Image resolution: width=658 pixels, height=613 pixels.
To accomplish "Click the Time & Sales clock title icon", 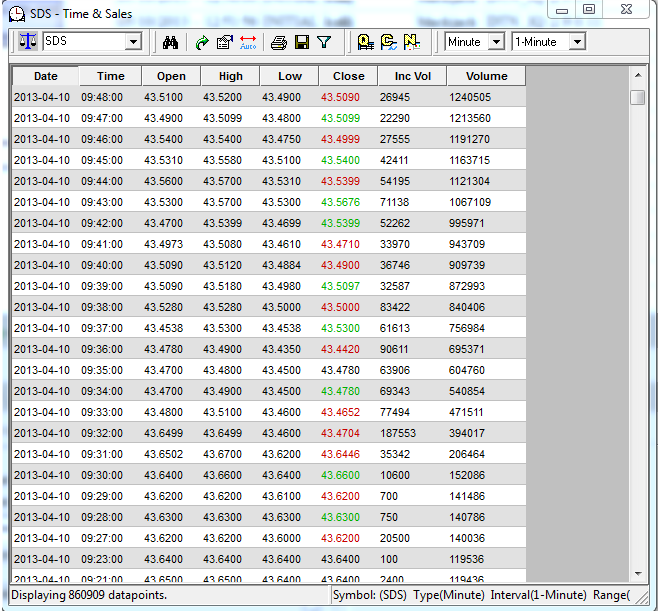I will (16, 14).
